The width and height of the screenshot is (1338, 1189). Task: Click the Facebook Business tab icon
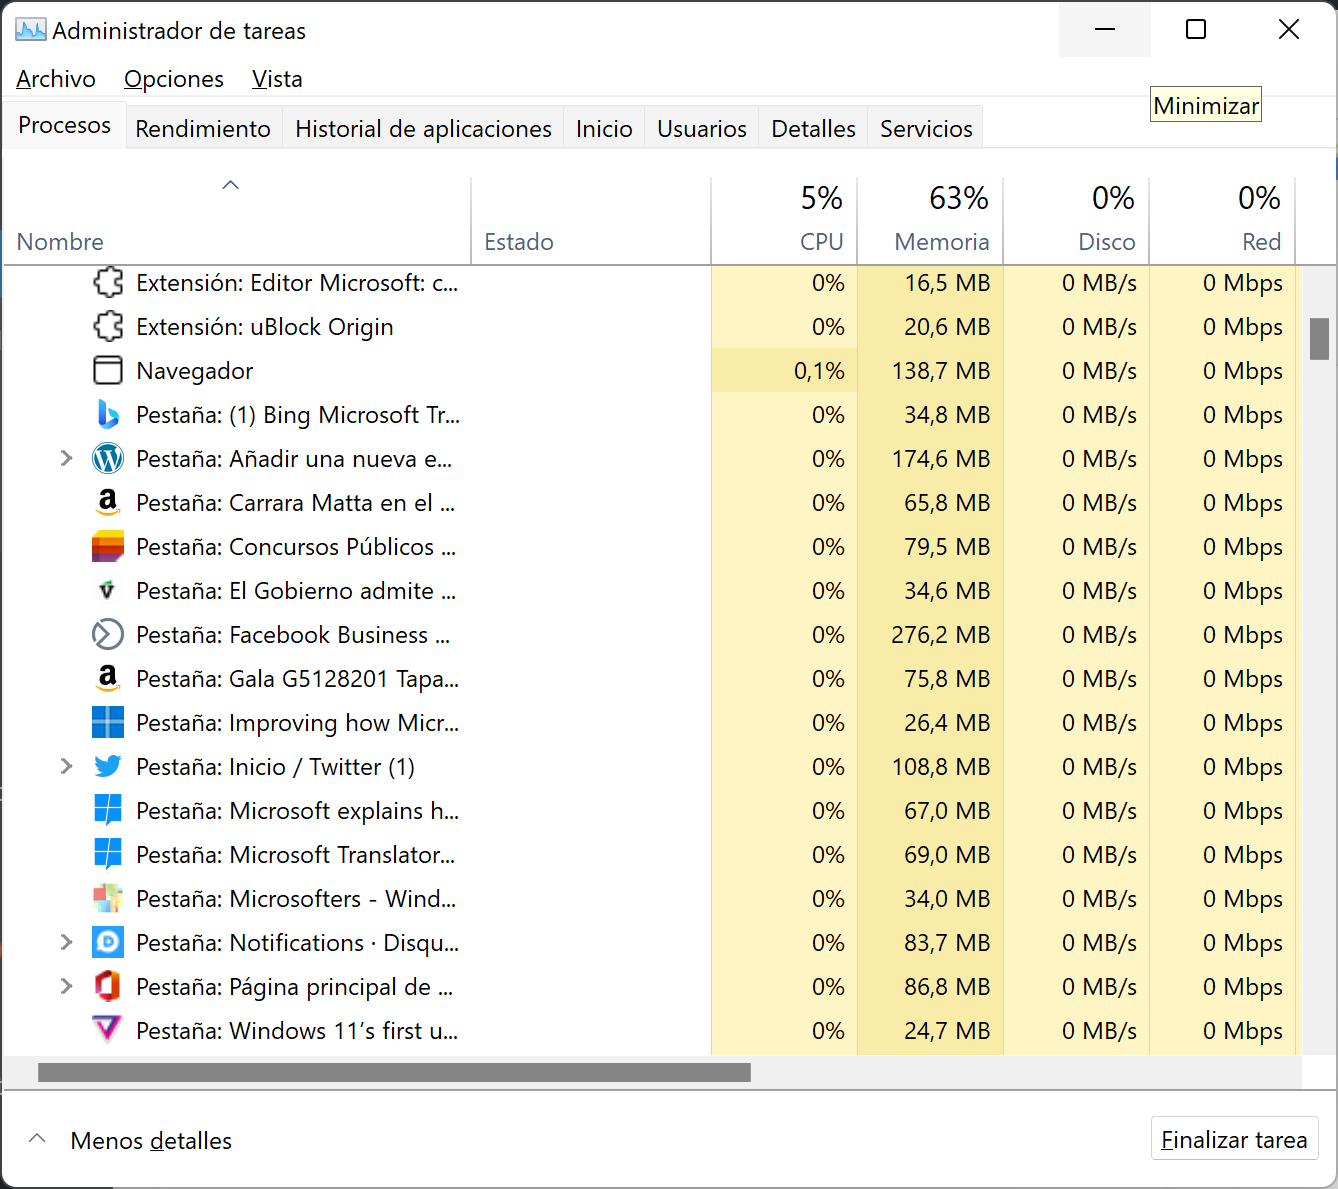tap(108, 635)
